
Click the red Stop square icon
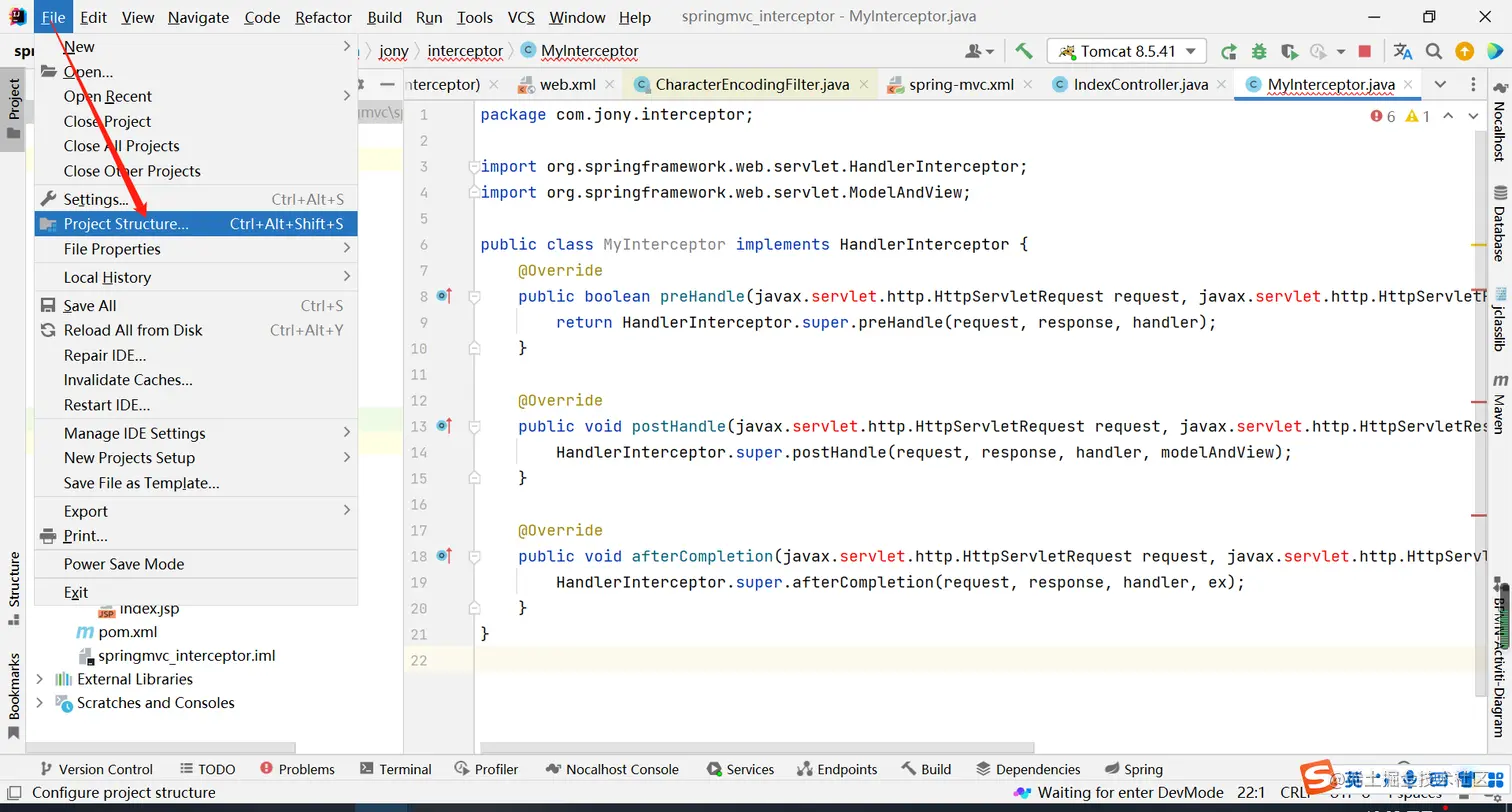pos(1365,51)
